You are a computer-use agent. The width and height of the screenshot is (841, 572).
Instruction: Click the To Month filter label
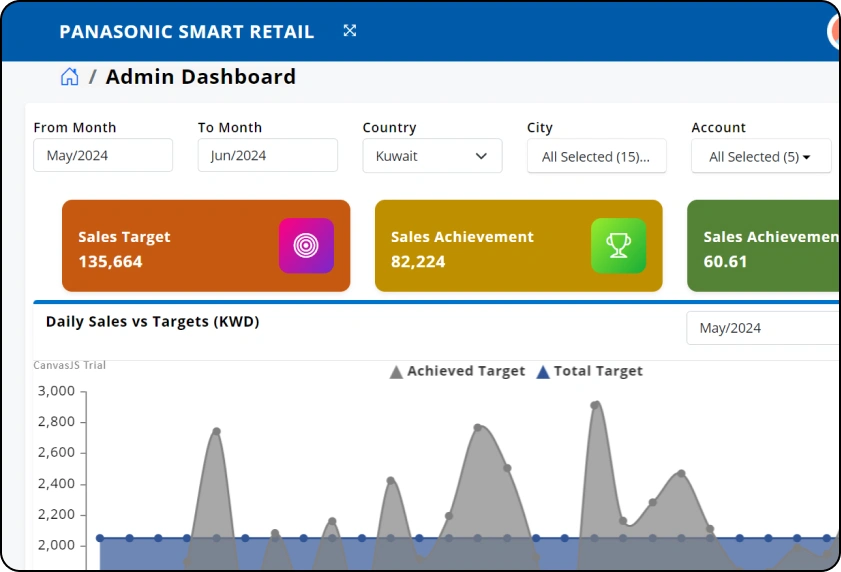pyautogui.click(x=230, y=128)
